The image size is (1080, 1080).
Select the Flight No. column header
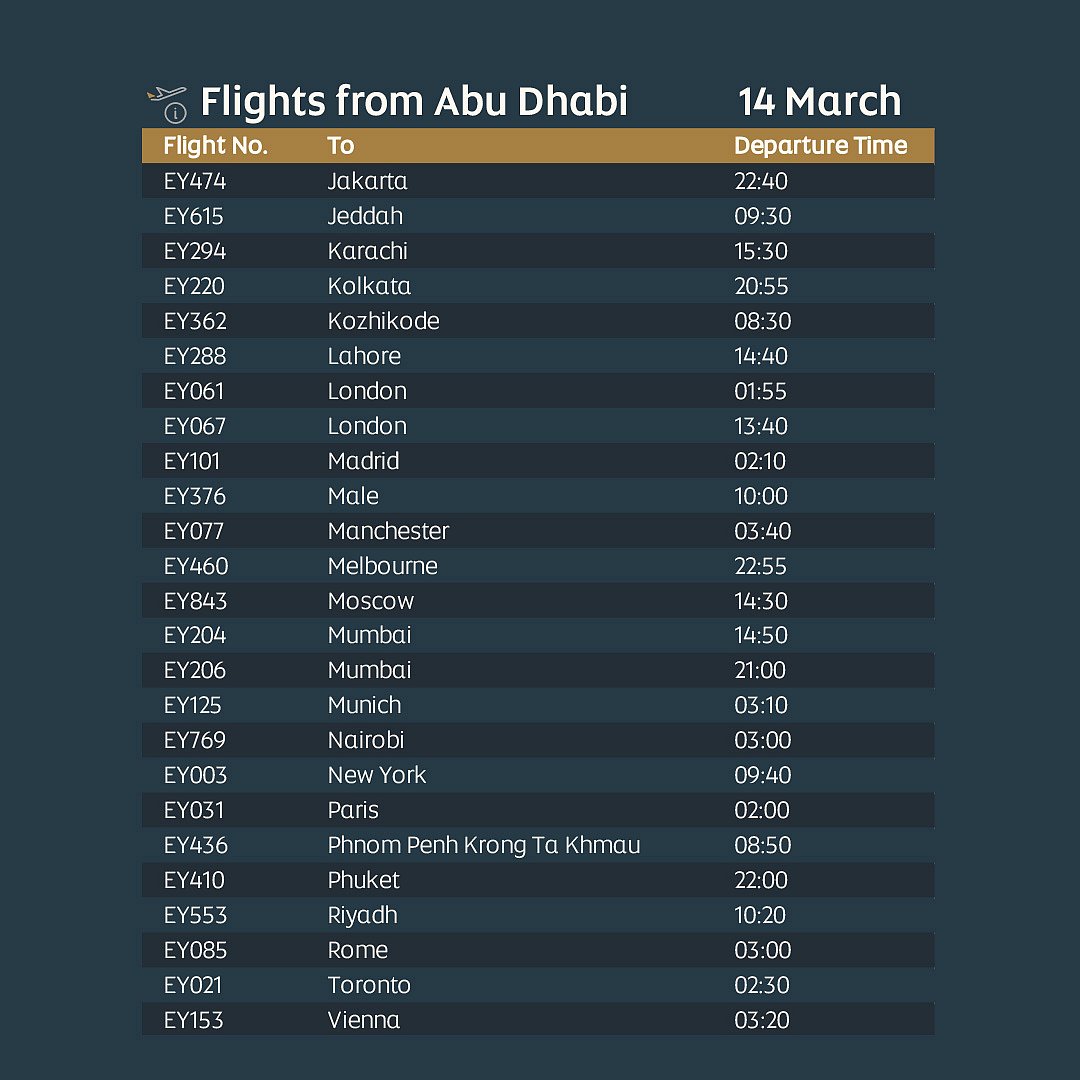216,146
